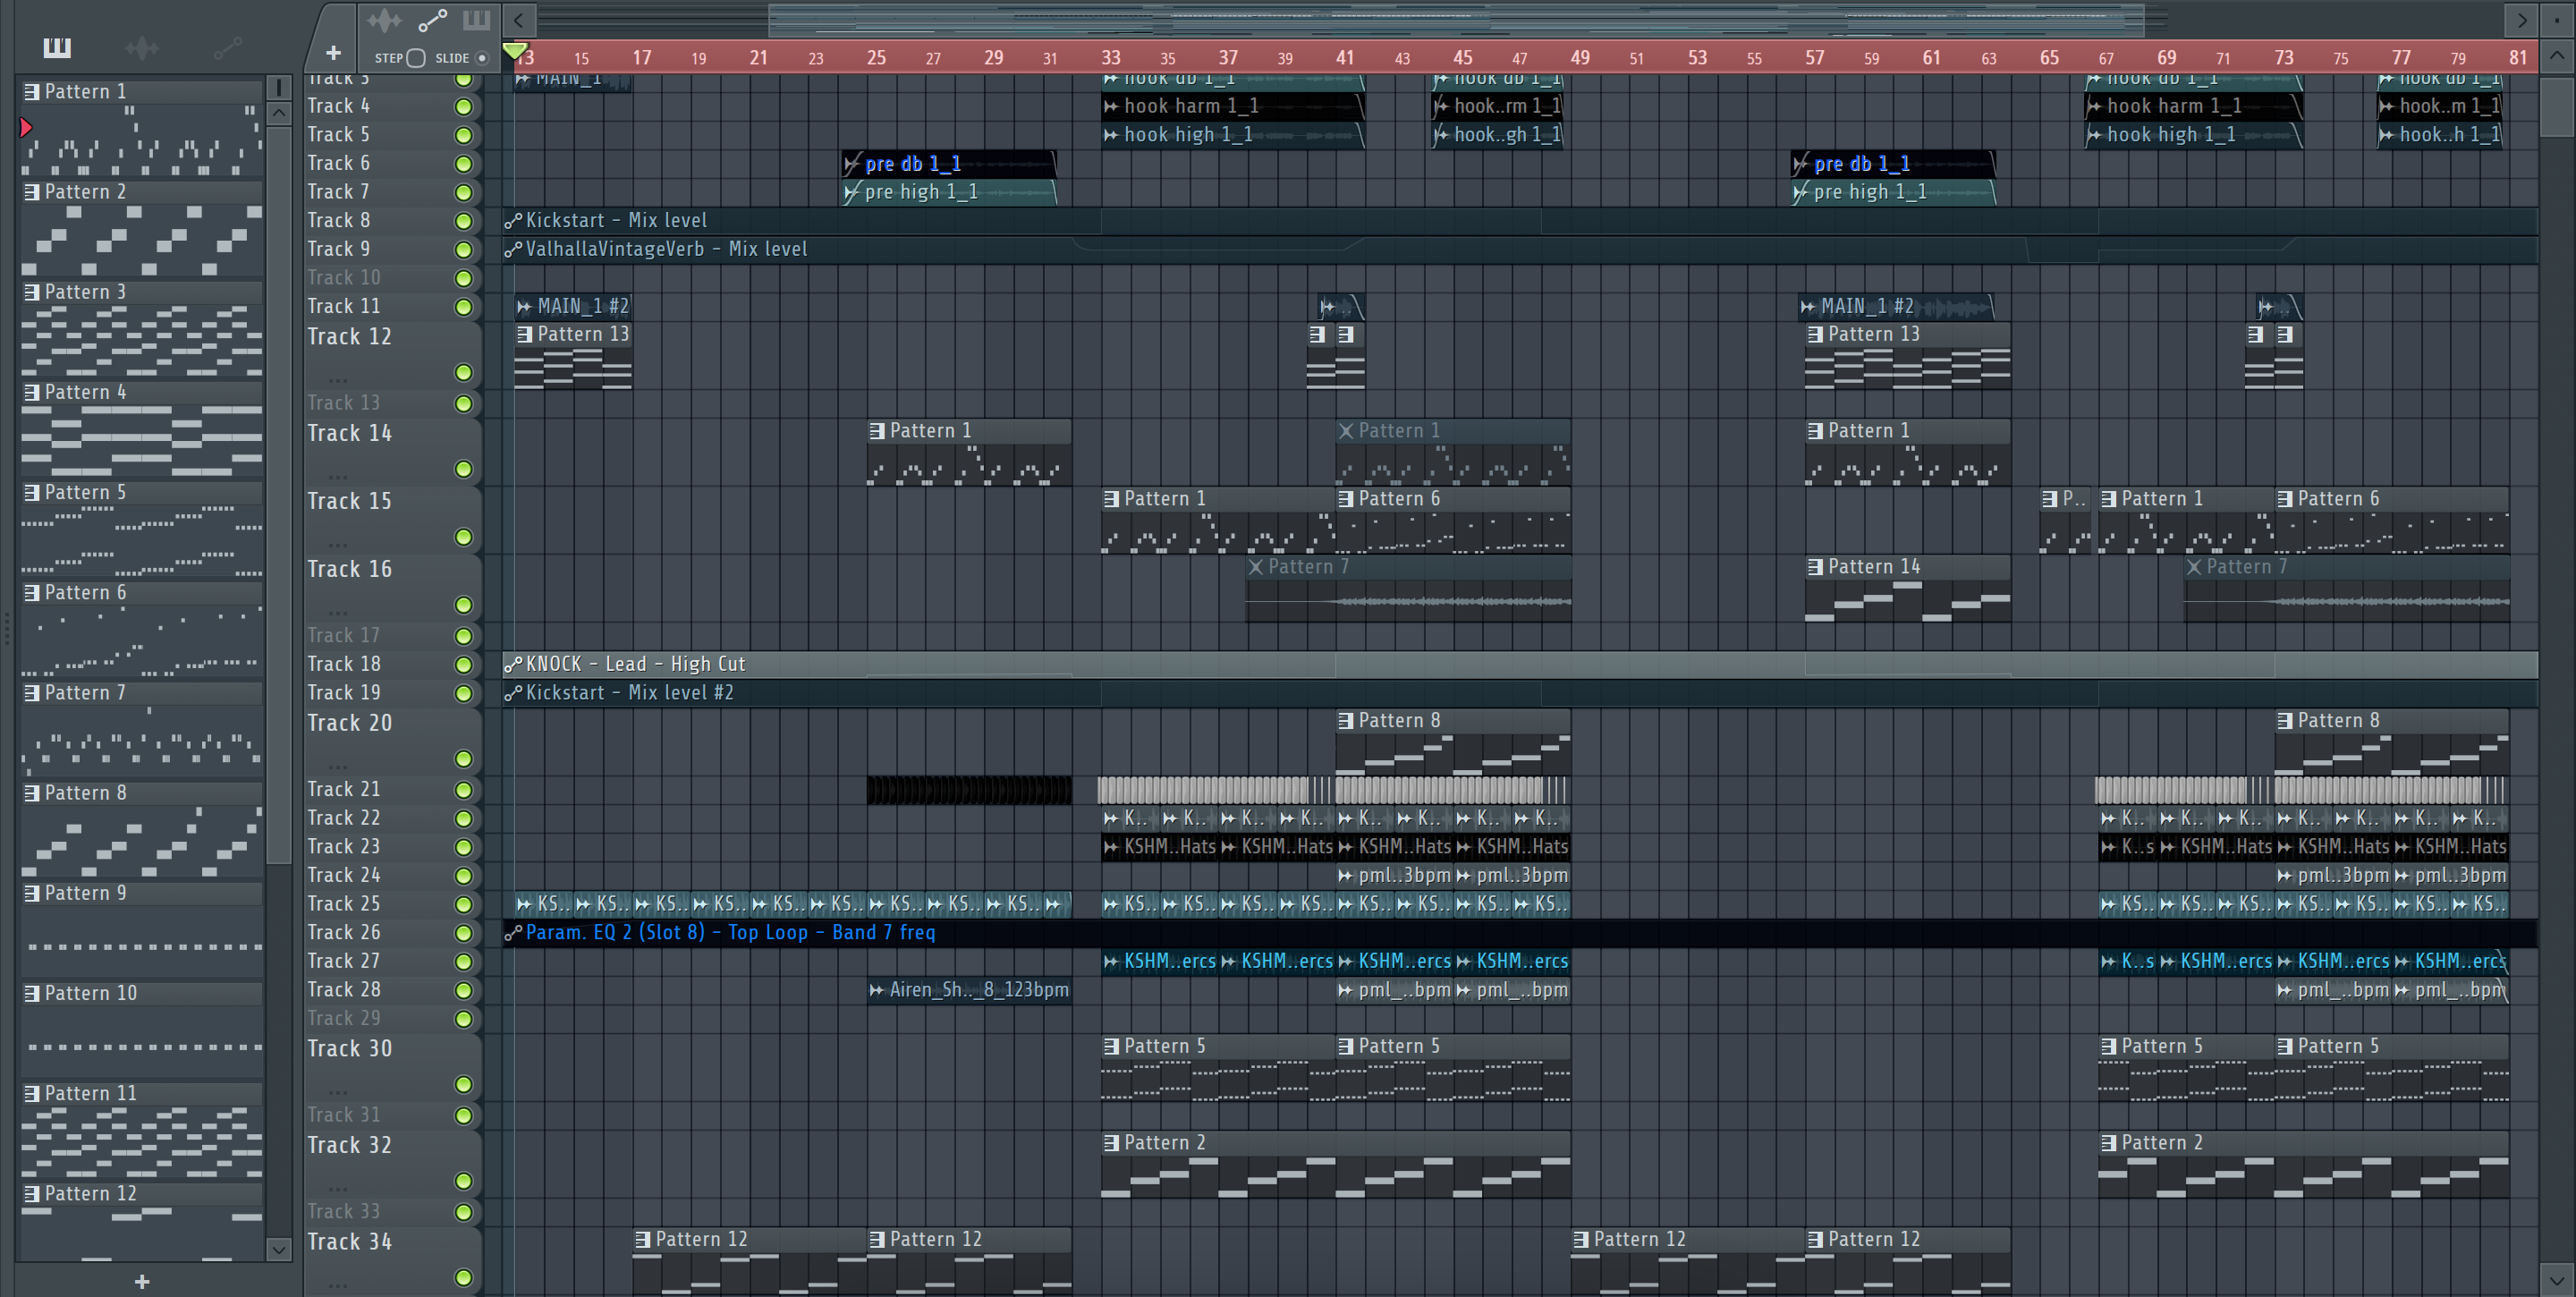Mute Track 30 with its green LED
Screen dimensions: 2576x1297
(x=463, y=1085)
